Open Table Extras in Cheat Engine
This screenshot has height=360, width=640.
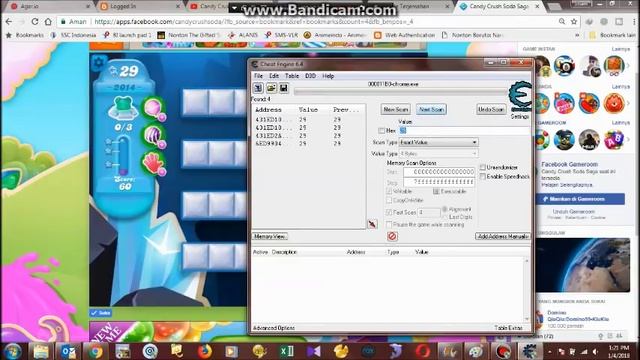(x=508, y=328)
